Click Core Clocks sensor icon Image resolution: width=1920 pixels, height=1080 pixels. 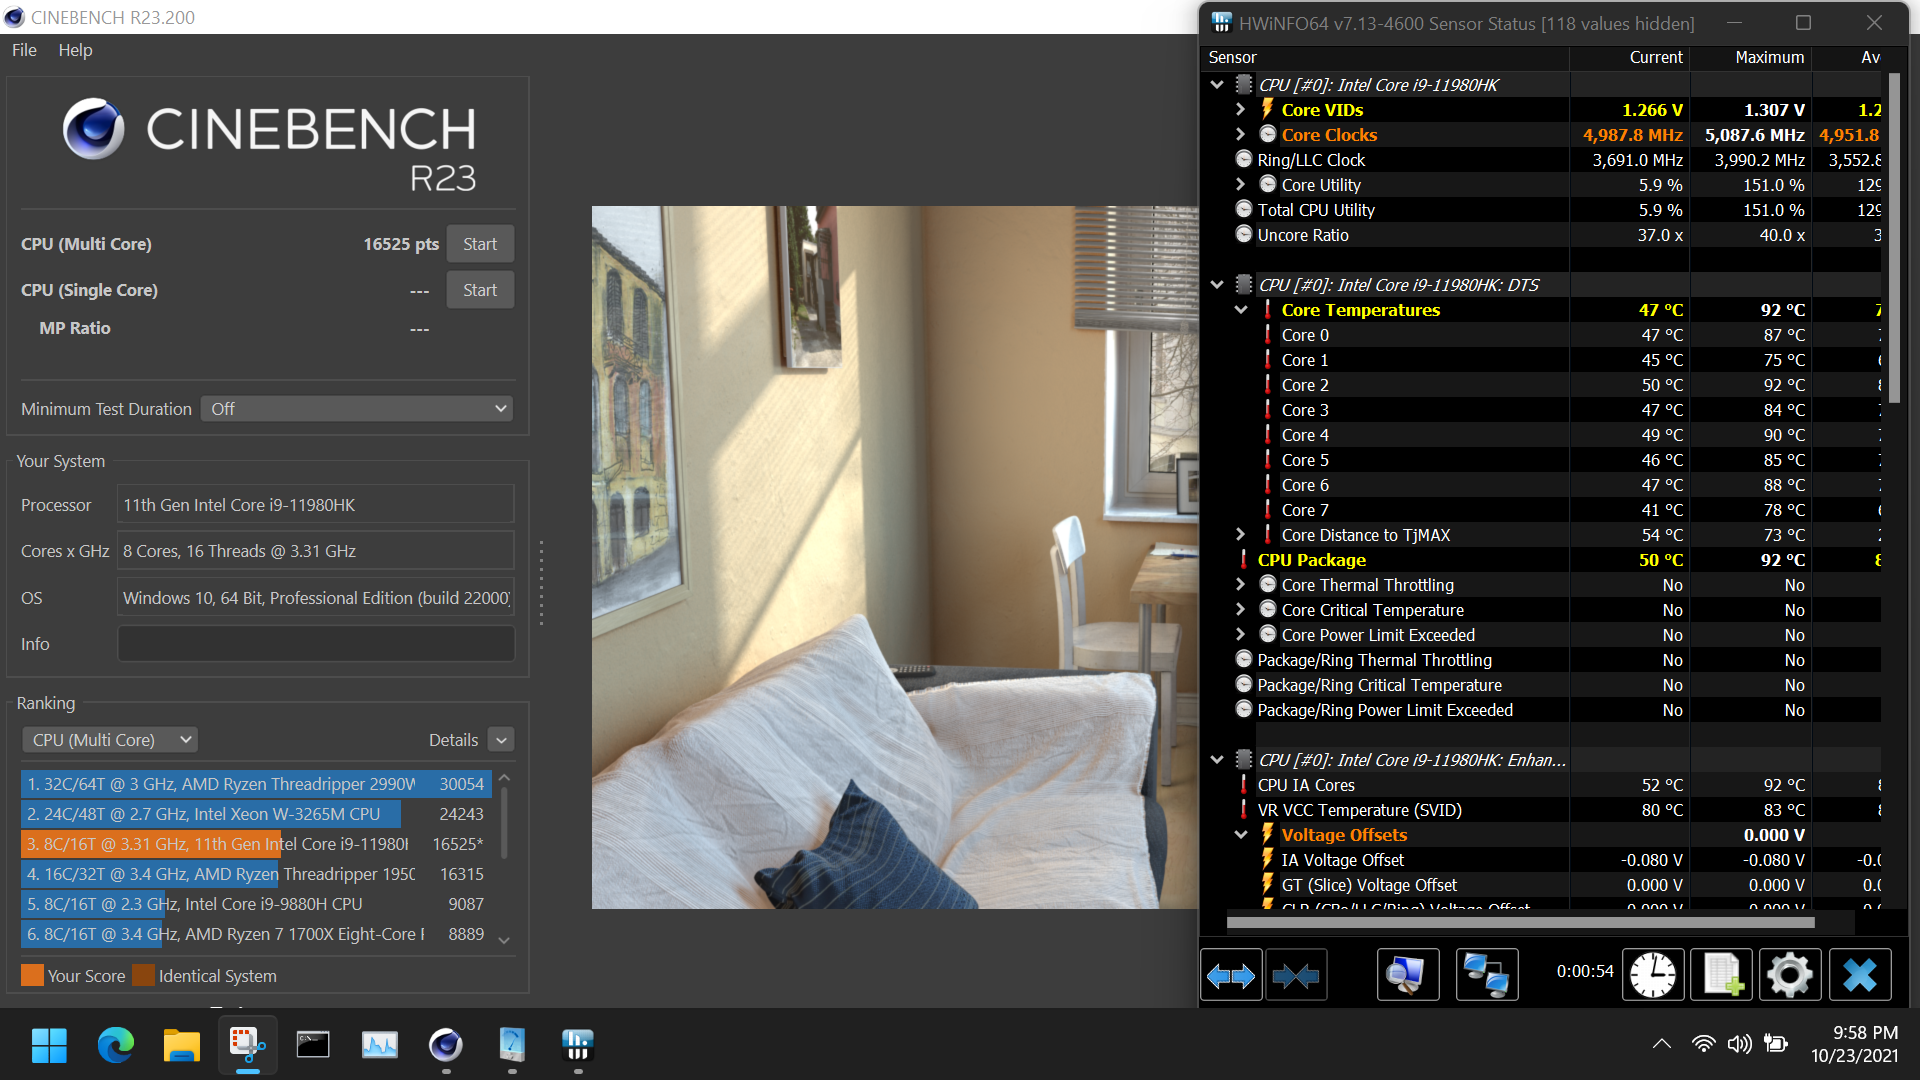pos(1268,134)
